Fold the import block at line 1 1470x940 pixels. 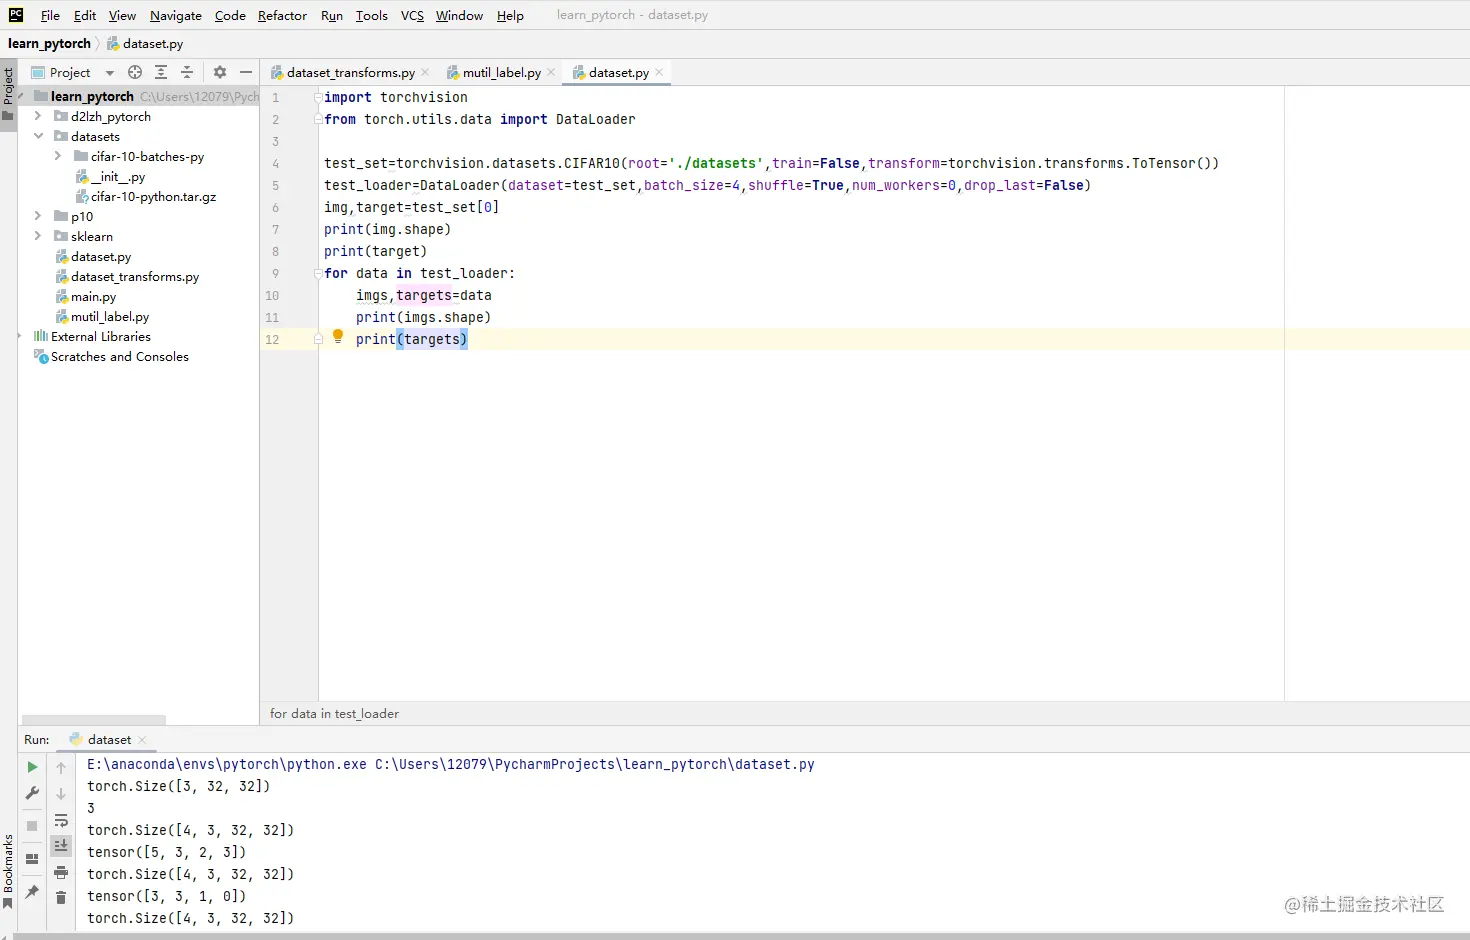click(x=319, y=97)
